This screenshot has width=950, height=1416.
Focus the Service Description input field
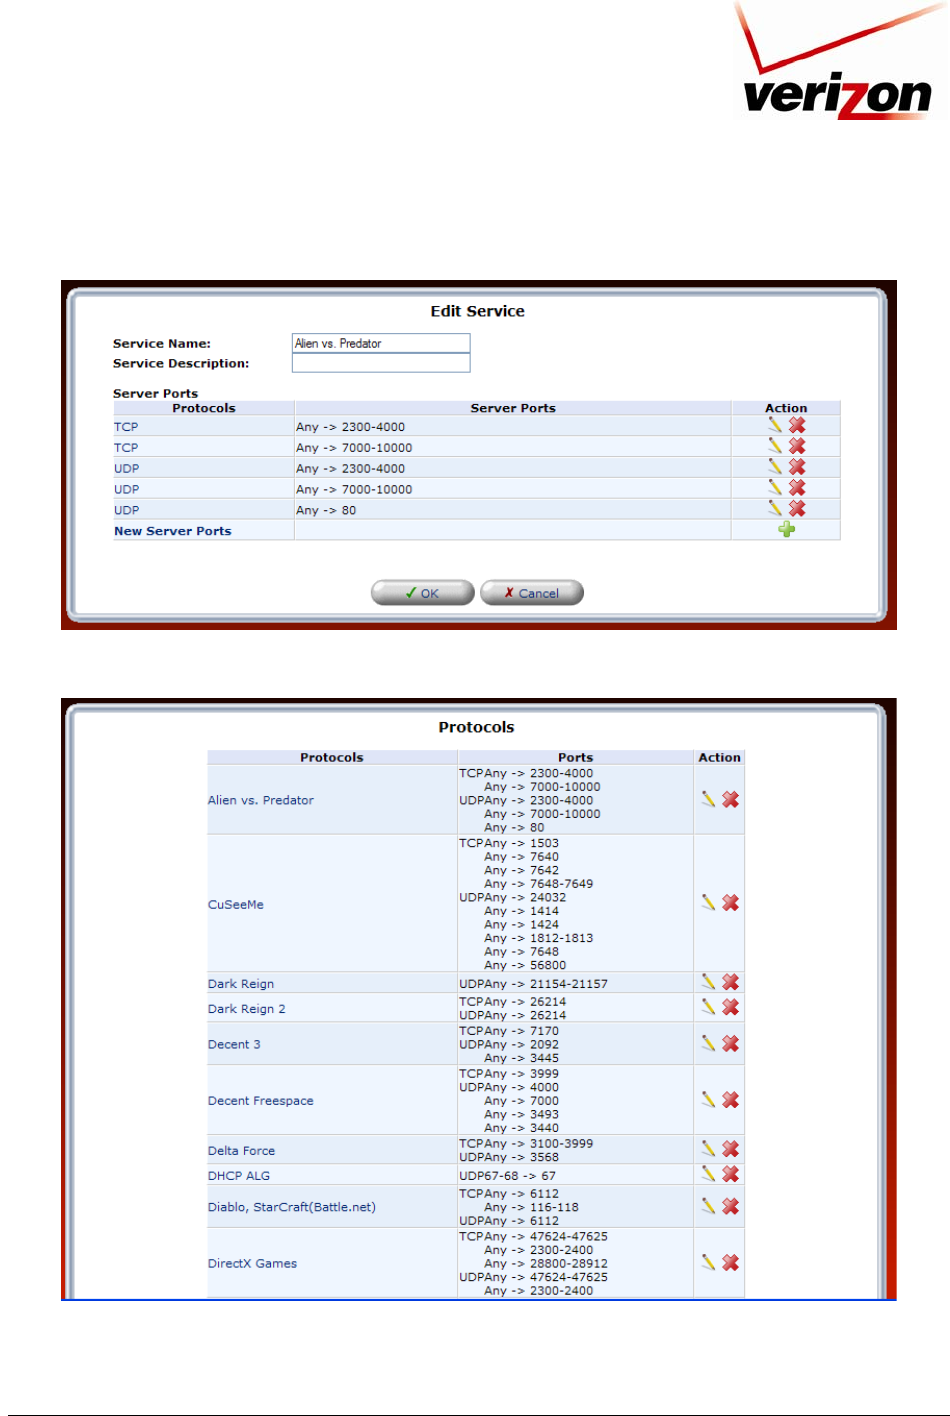point(381,363)
